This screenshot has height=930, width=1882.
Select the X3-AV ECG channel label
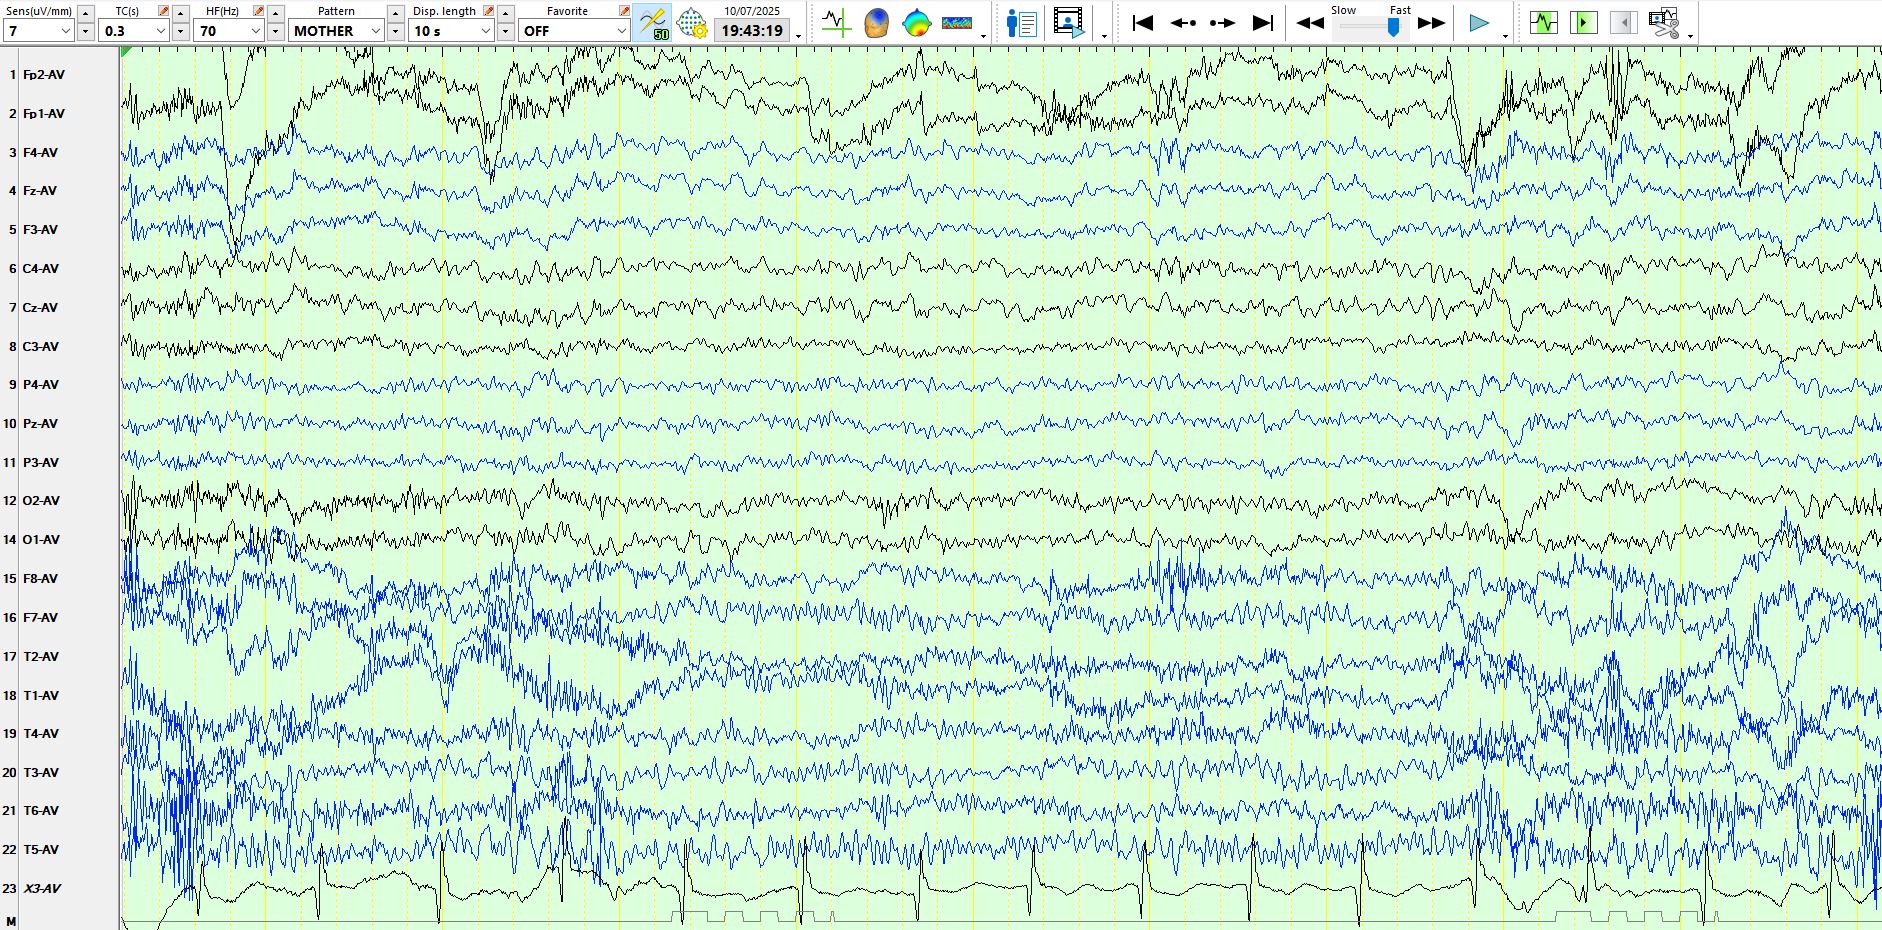coord(42,889)
